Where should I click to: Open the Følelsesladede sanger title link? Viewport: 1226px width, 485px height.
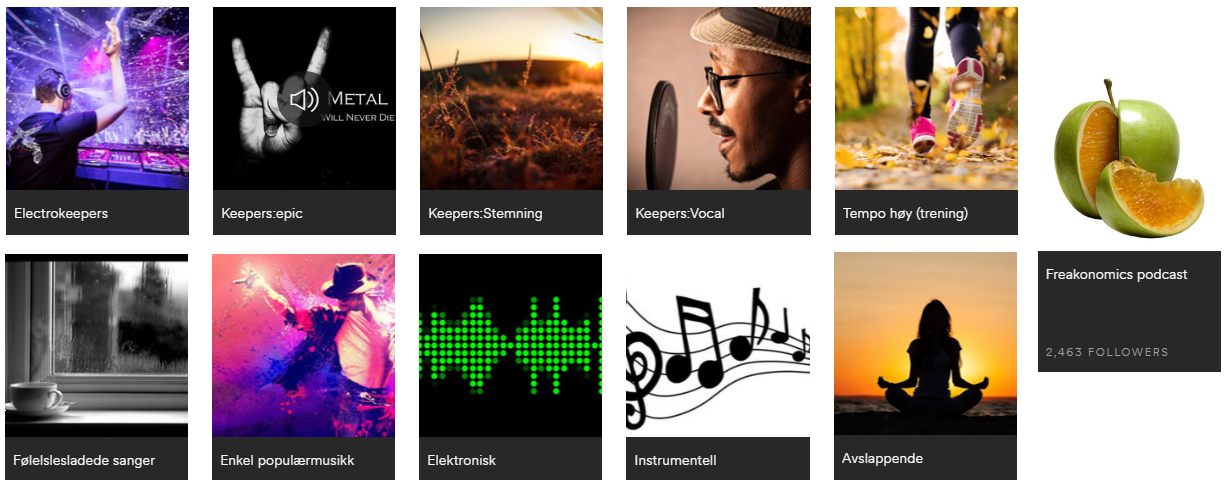[84, 460]
